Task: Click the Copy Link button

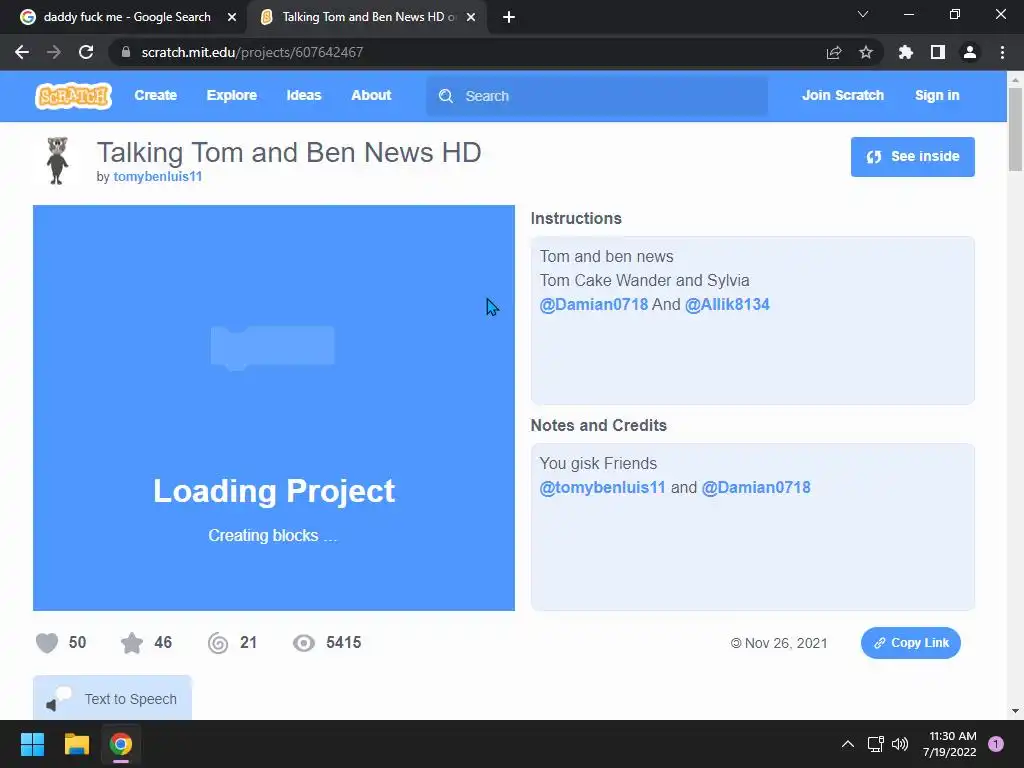Action: 910,643
